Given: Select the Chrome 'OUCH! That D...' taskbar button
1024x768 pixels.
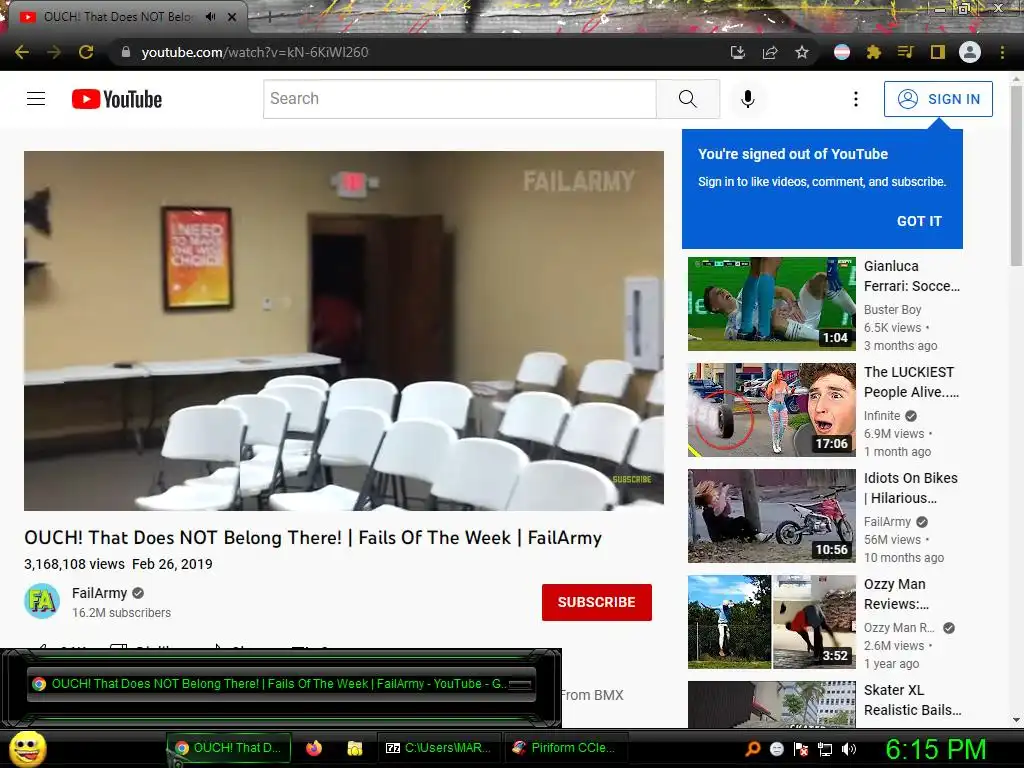Looking at the screenshot, I should point(229,748).
